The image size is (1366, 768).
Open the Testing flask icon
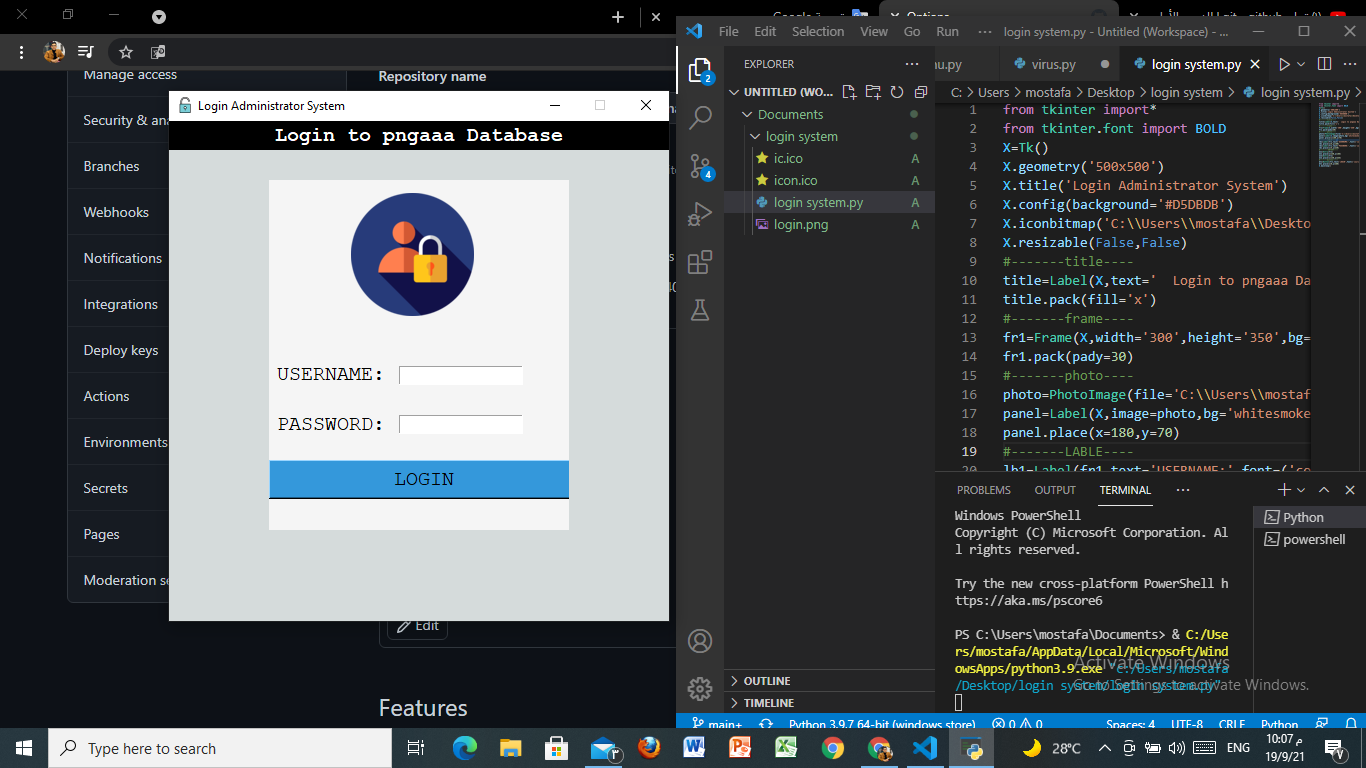click(x=700, y=310)
